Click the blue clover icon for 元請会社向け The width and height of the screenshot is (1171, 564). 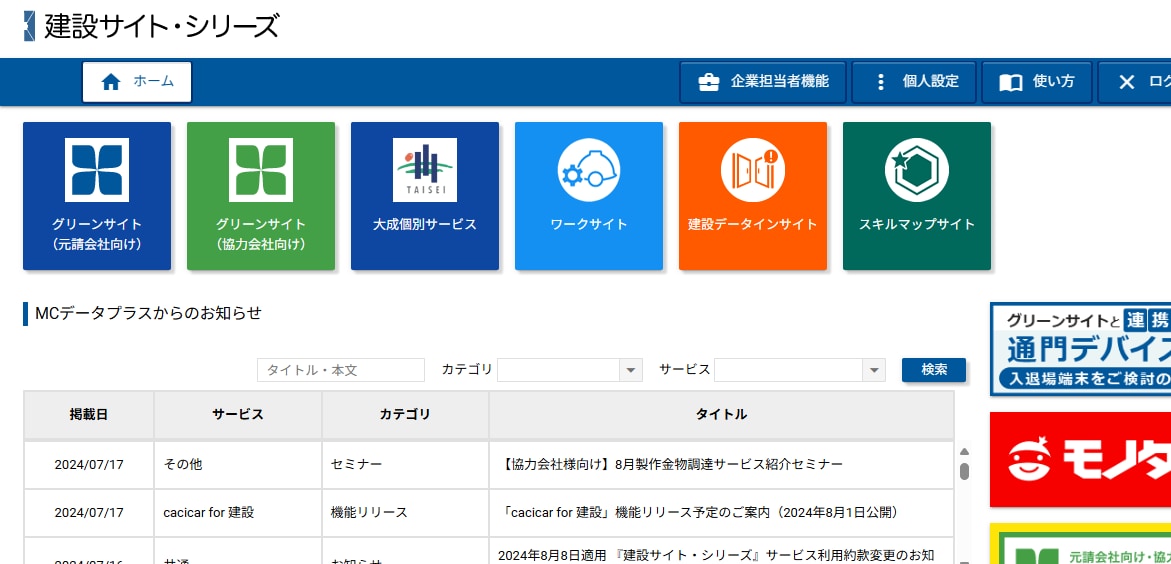pos(97,170)
